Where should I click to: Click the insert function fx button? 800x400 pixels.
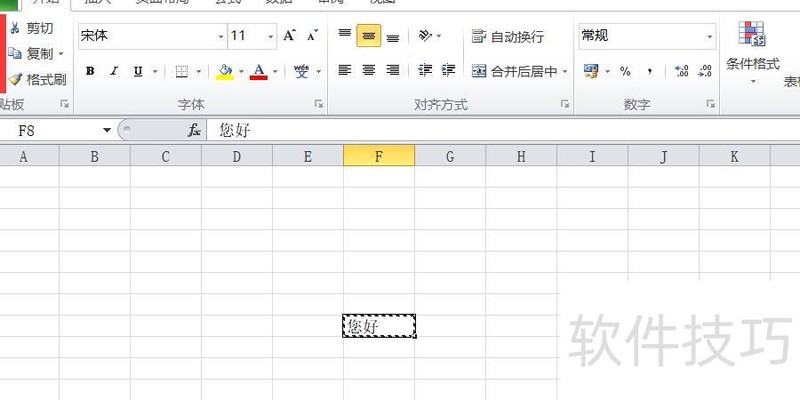click(x=194, y=131)
